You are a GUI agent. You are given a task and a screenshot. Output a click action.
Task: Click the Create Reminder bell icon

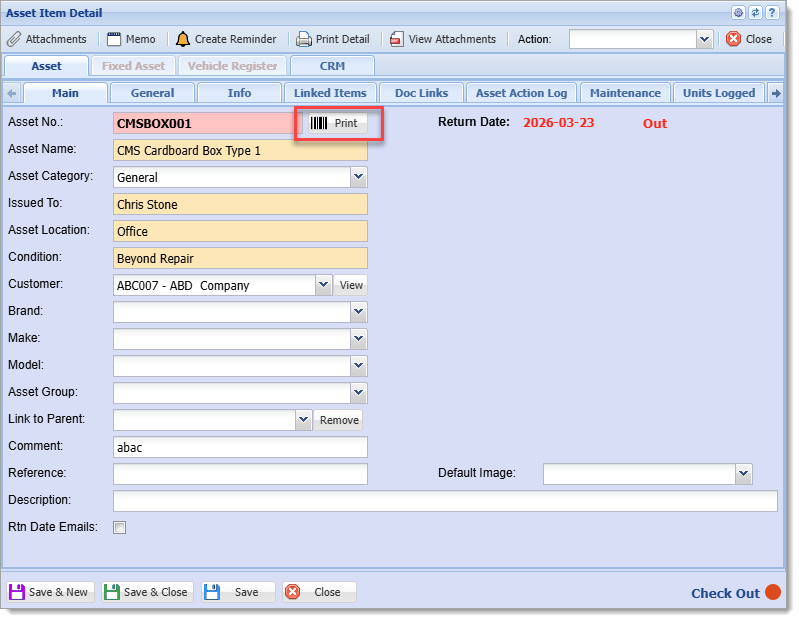182,39
